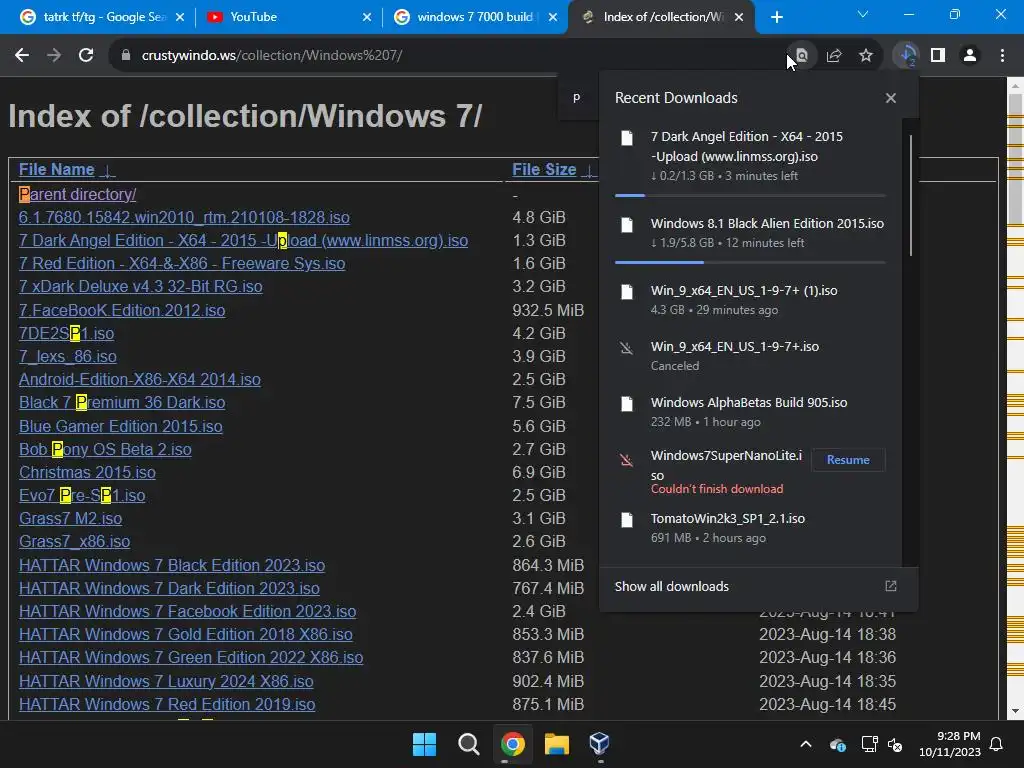This screenshot has width=1024, height=768.
Task: Open Evo7 Pre-SP1.iso link
Action: 82,496
